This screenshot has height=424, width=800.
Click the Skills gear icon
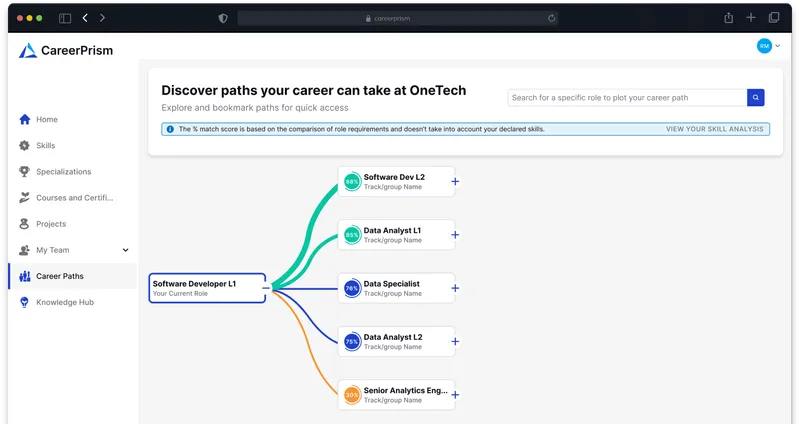coord(24,145)
